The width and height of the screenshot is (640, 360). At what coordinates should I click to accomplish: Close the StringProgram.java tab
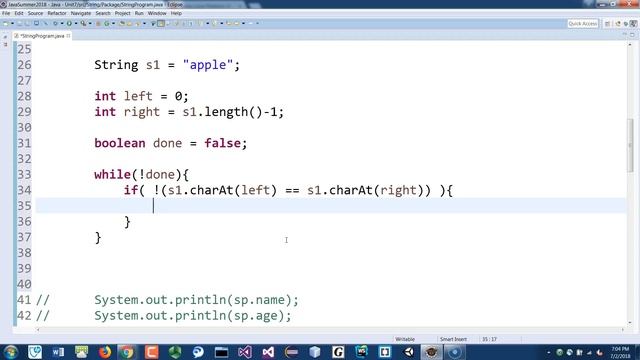coord(69,36)
